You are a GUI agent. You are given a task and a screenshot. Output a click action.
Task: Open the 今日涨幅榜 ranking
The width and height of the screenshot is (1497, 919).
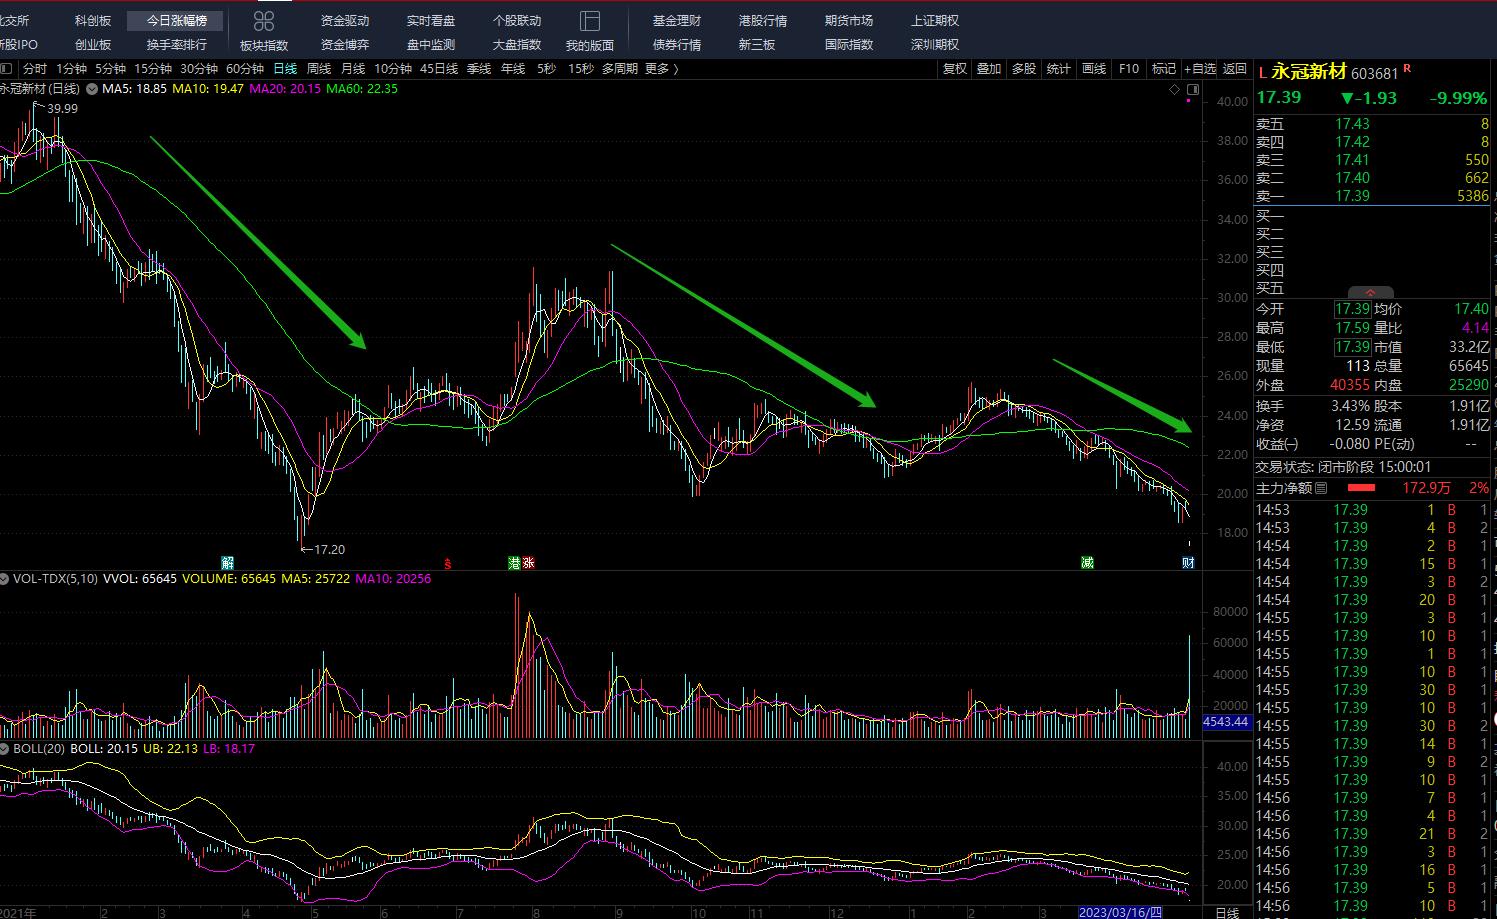tap(177, 21)
